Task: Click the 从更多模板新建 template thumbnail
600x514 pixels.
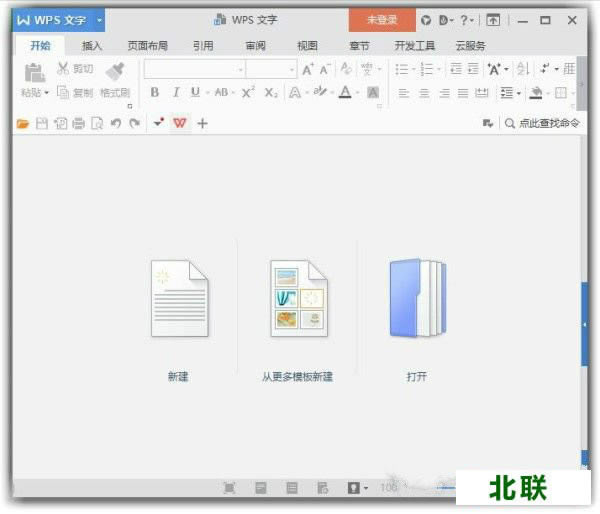Action: click(298, 299)
